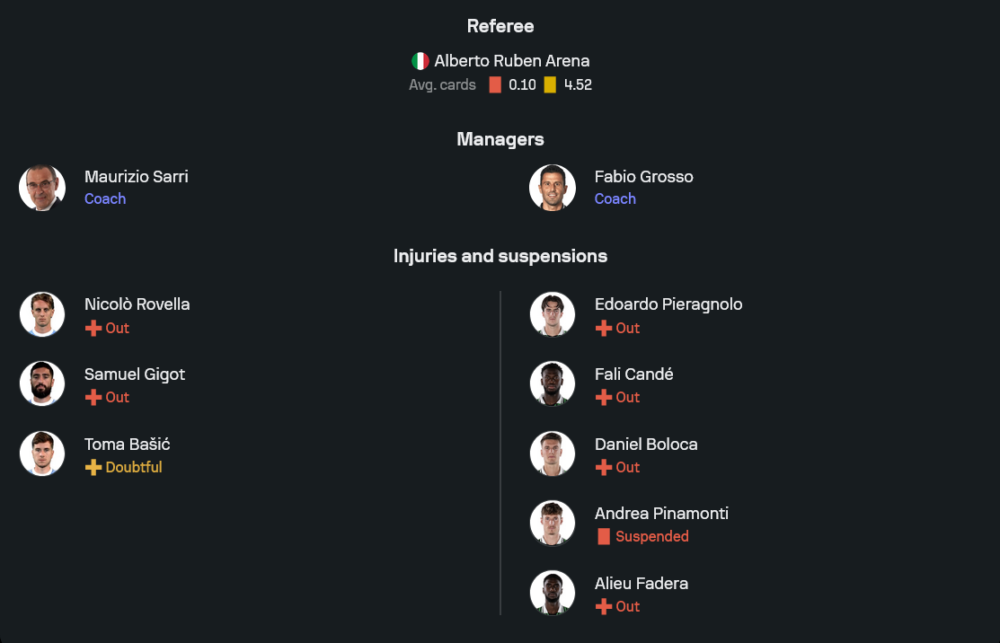Select Edoardo Pieragnolo's player photo
The width and height of the screenshot is (1000, 643).
552,314
